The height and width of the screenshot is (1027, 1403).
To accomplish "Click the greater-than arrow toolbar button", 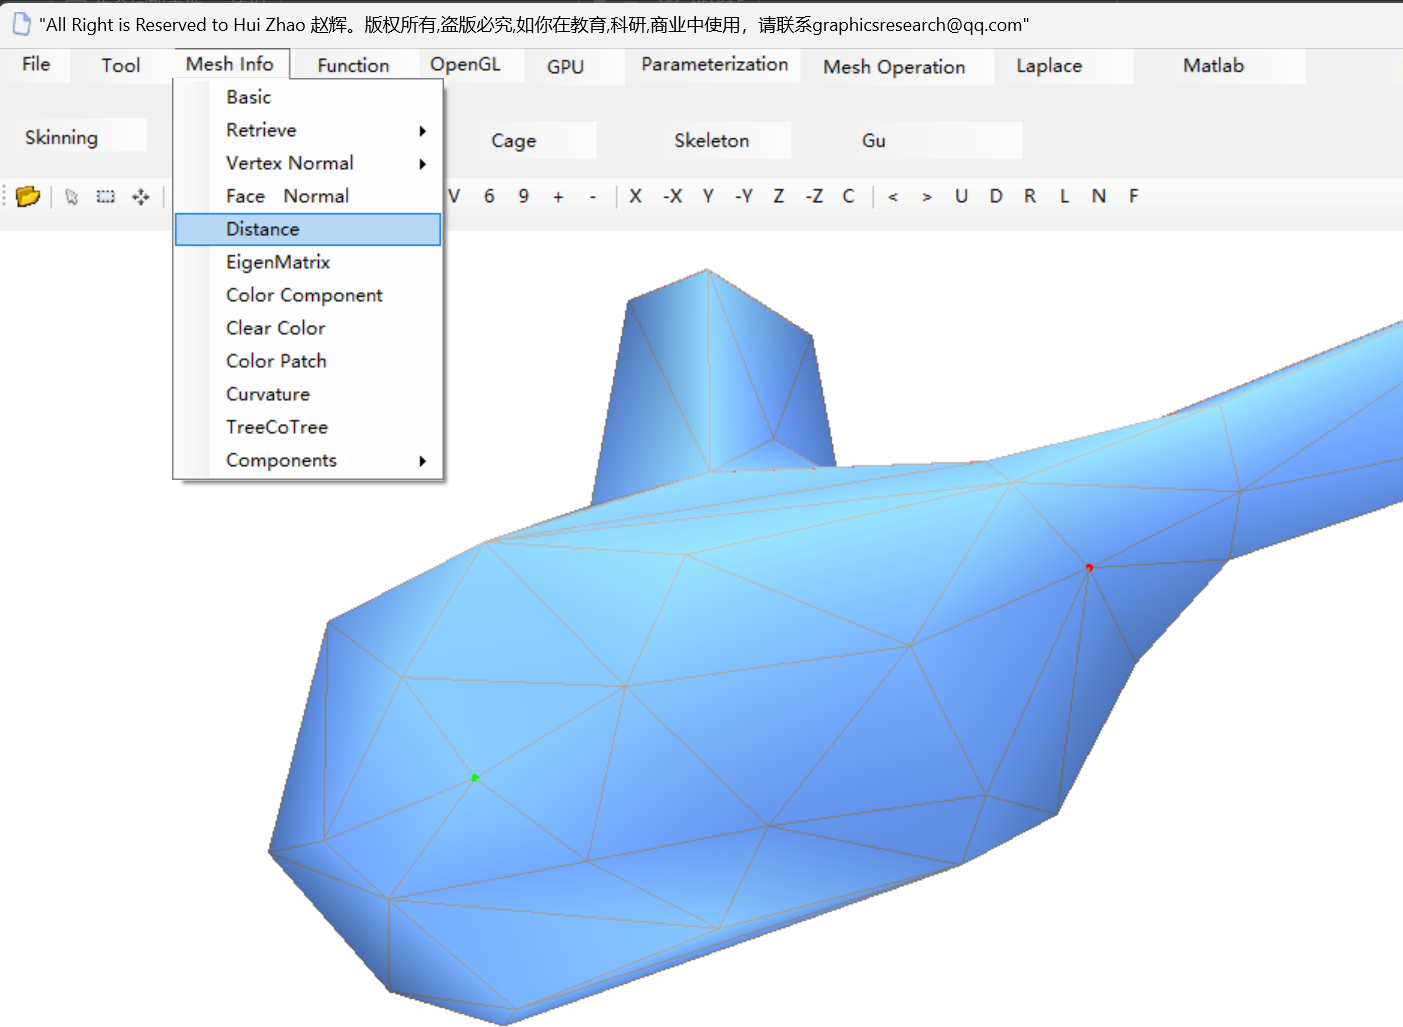I will pyautogui.click(x=927, y=197).
